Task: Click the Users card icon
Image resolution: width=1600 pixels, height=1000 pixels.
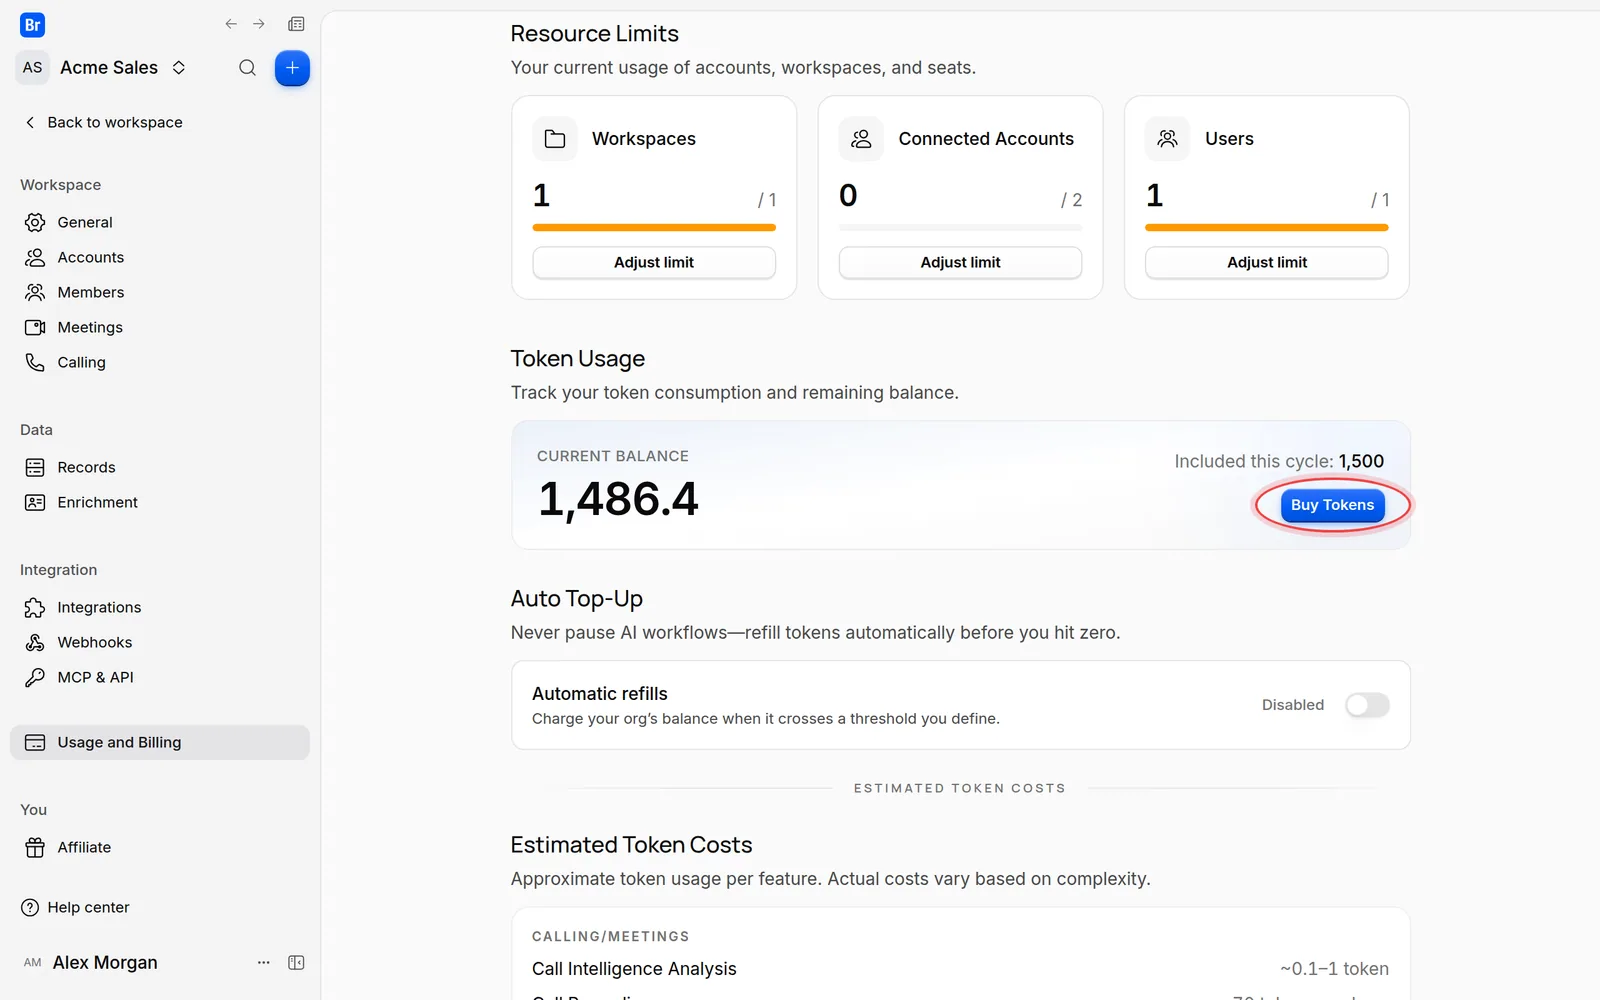Action: [x=1167, y=139]
